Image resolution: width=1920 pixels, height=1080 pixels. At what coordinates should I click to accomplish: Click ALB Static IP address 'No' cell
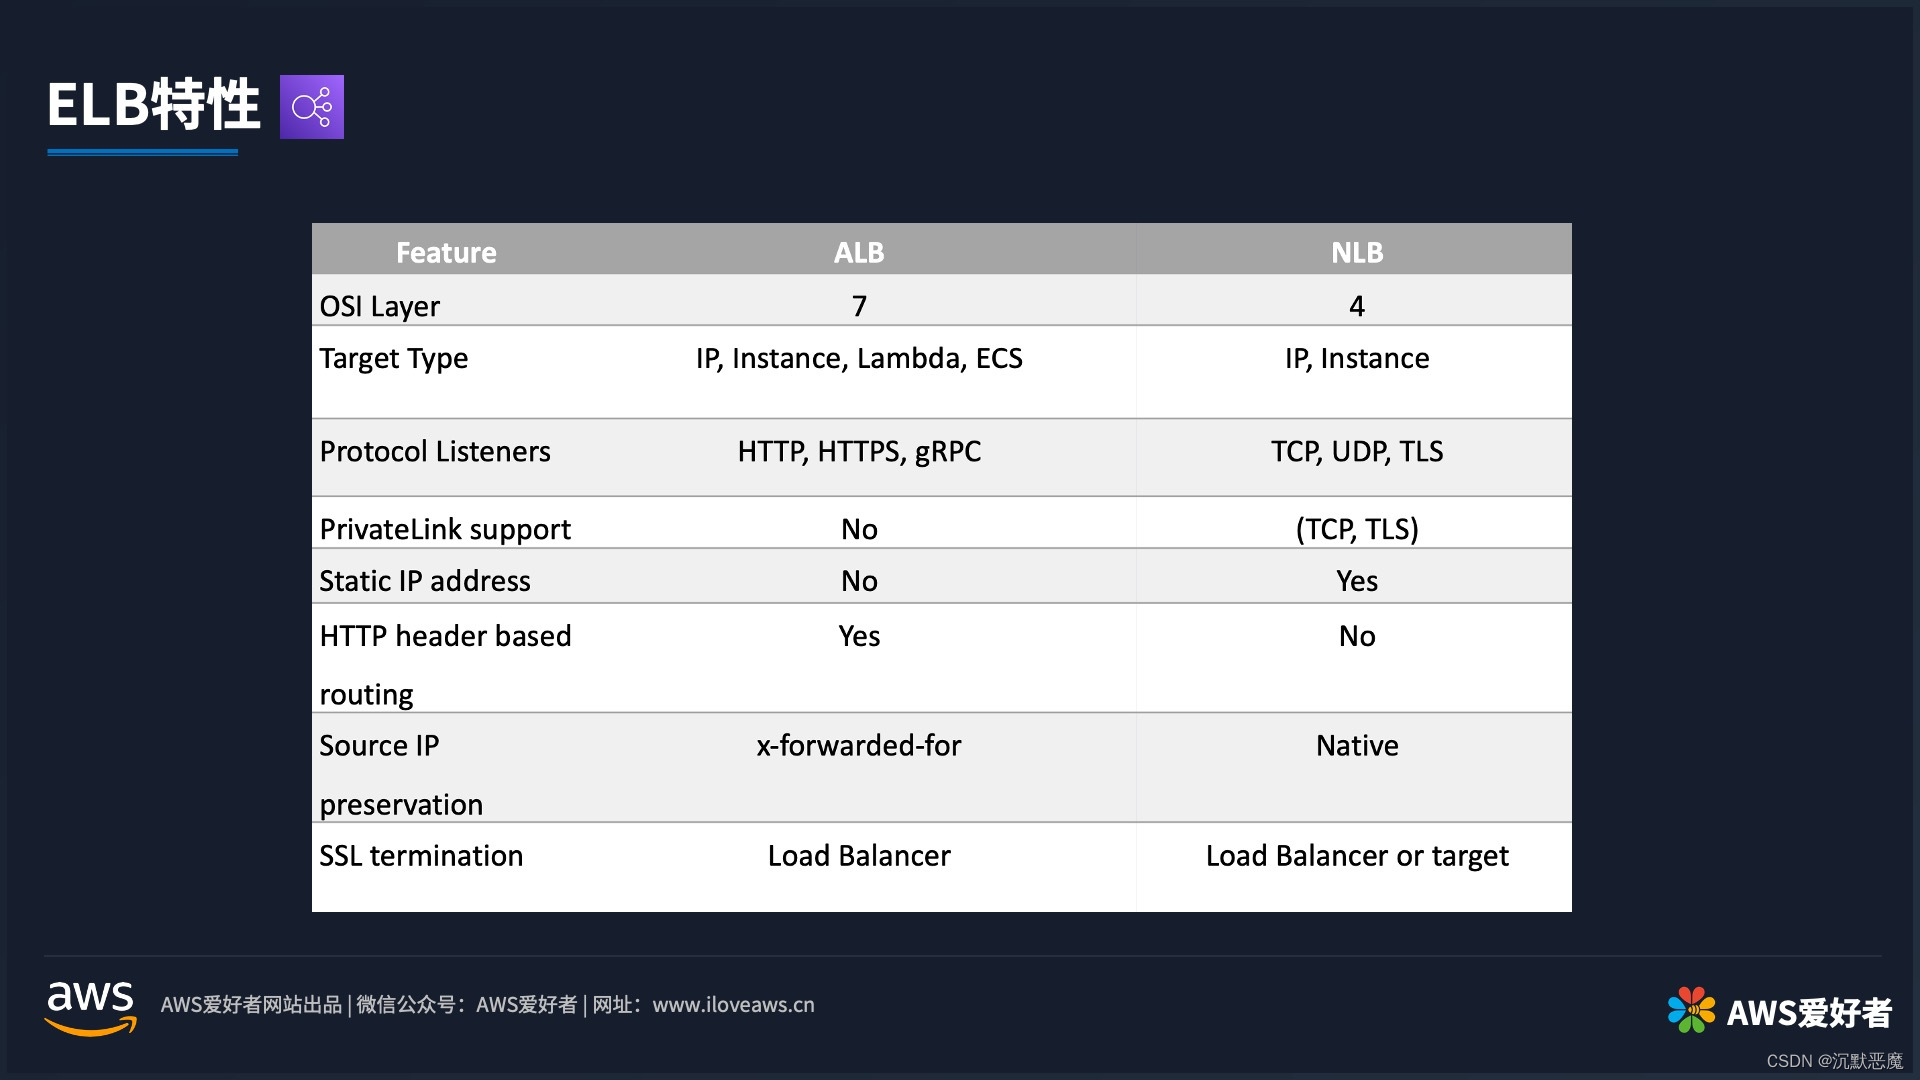(859, 581)
